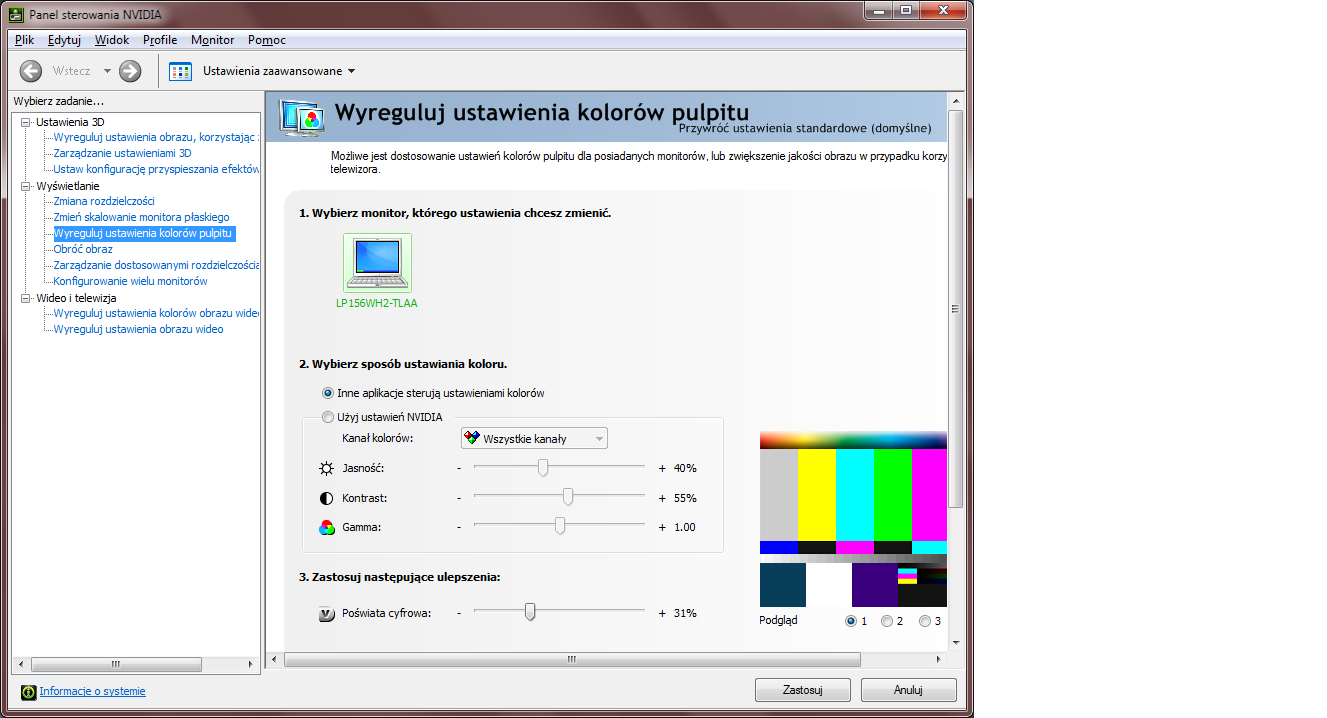Open 'Obróć obraz' in the task tree
The width and height of the screenshot is (1327, 718).
tap(83, 249)
